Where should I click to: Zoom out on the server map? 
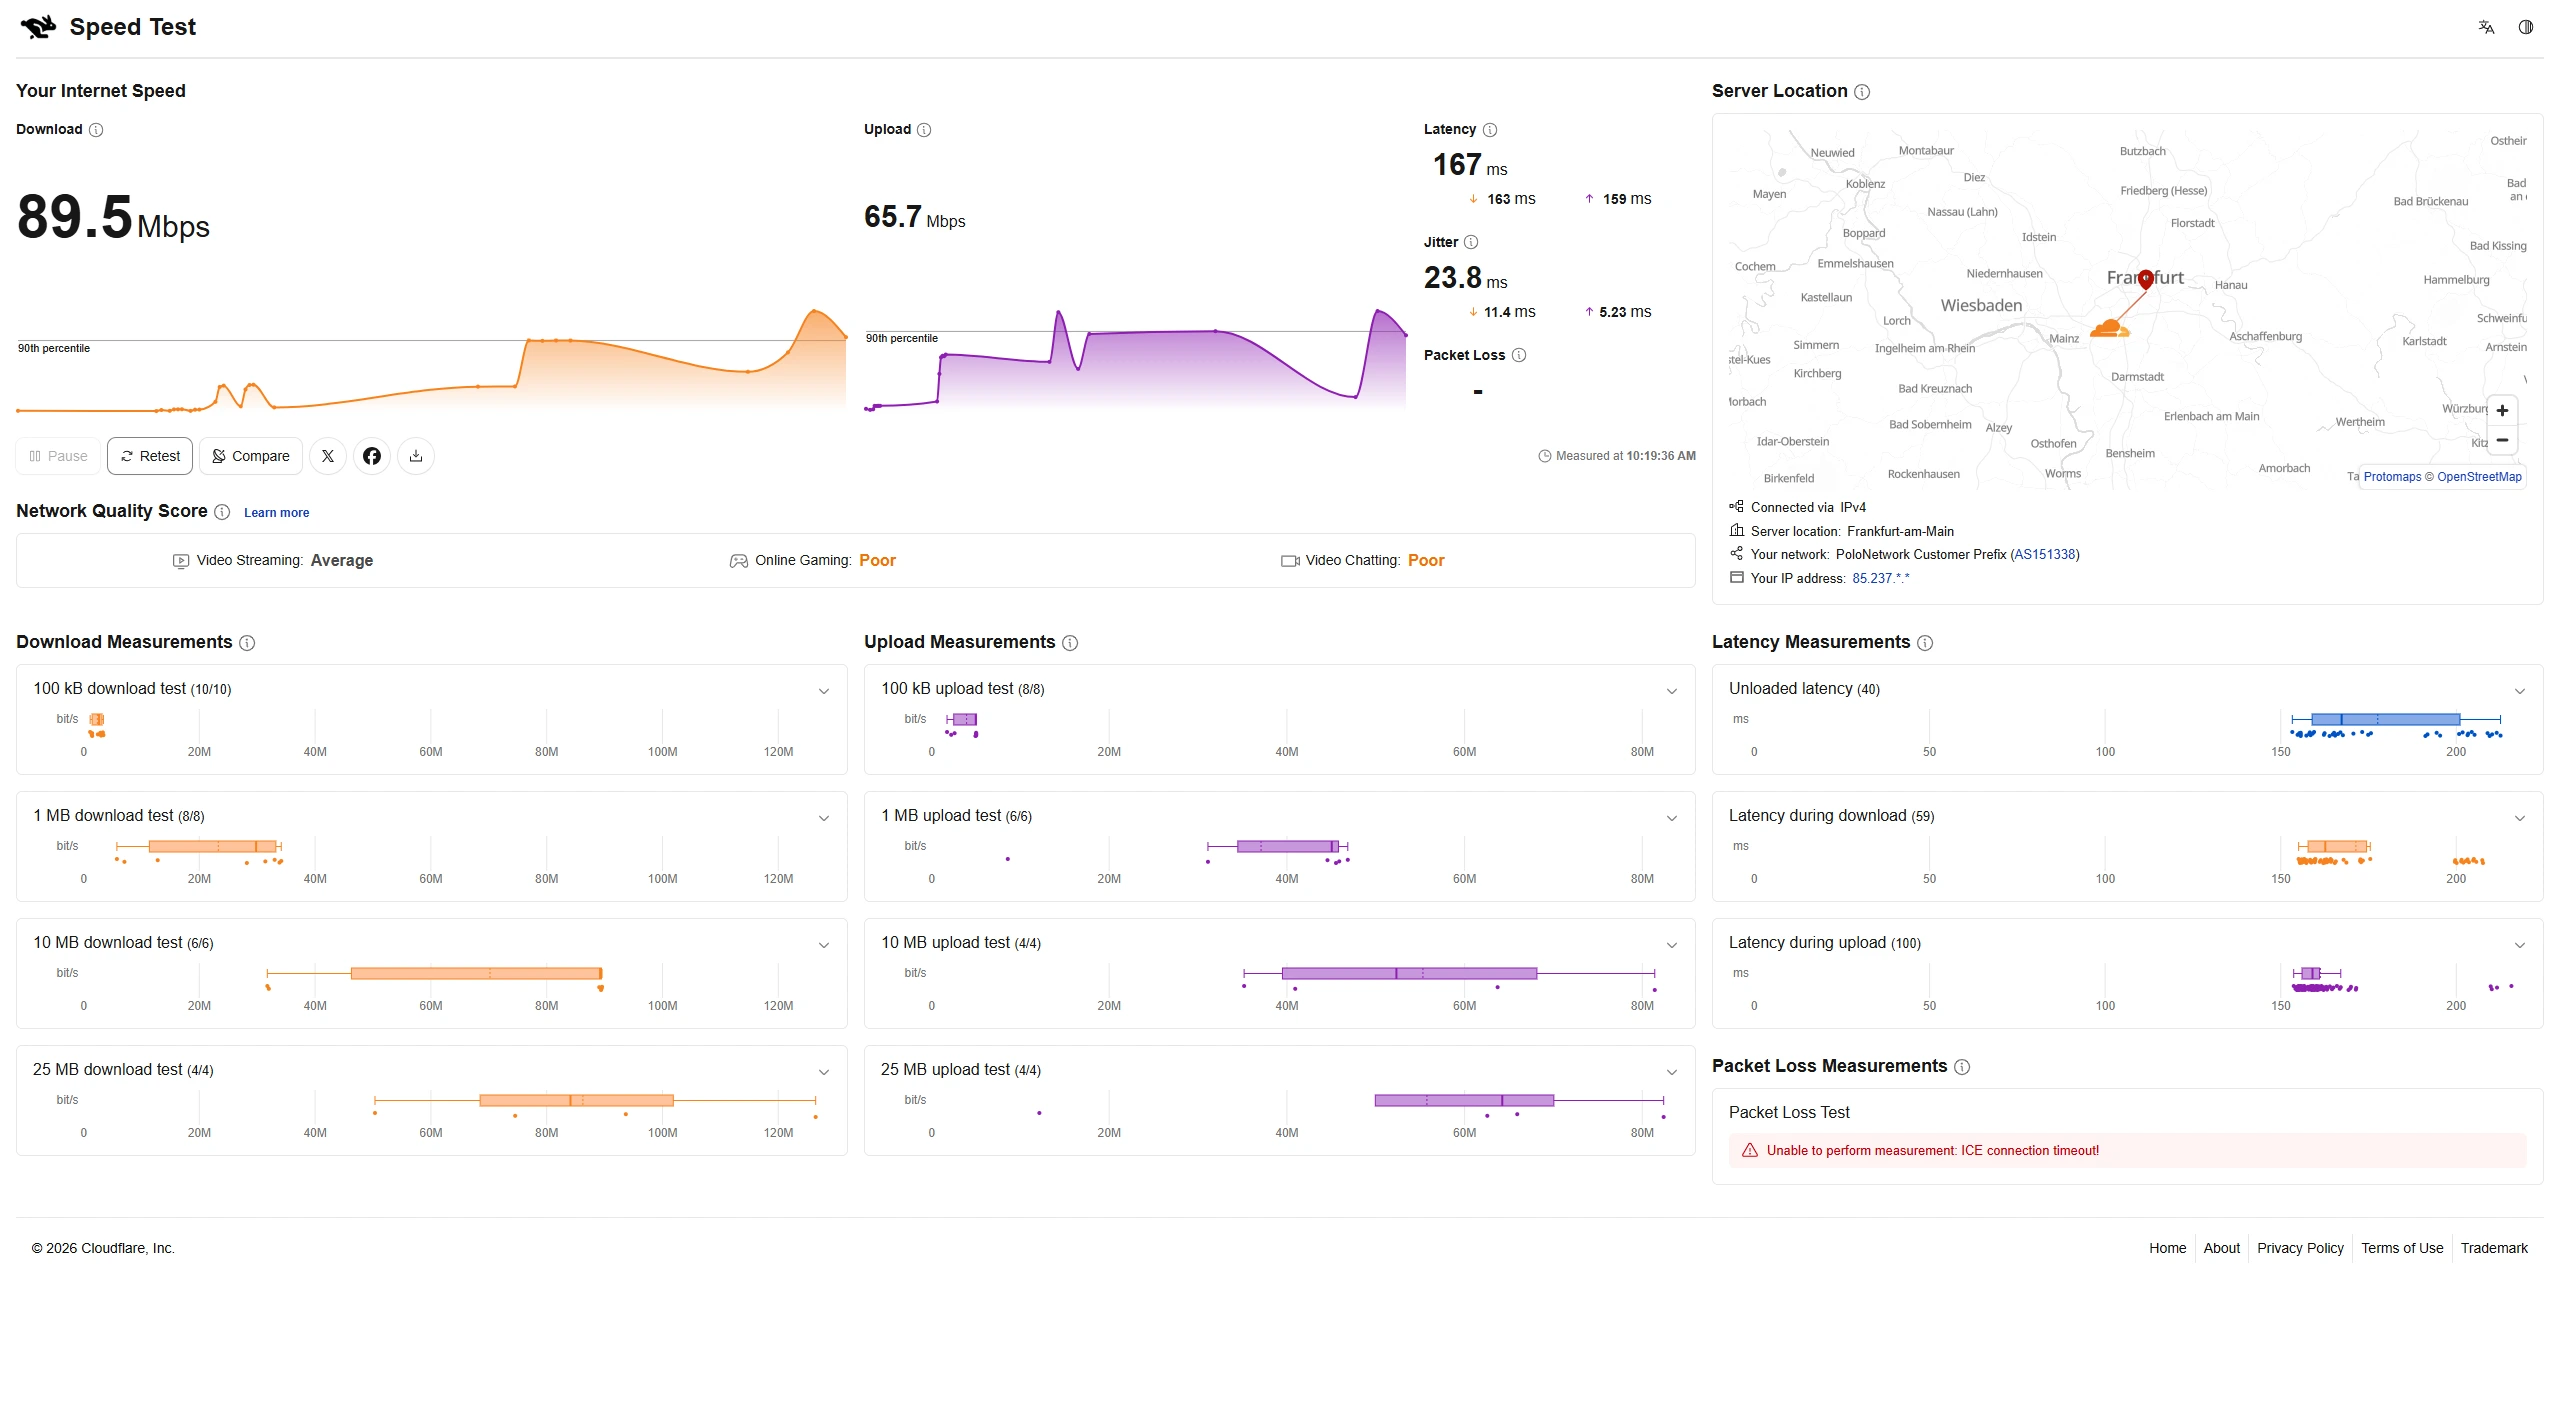[2502, 440]
